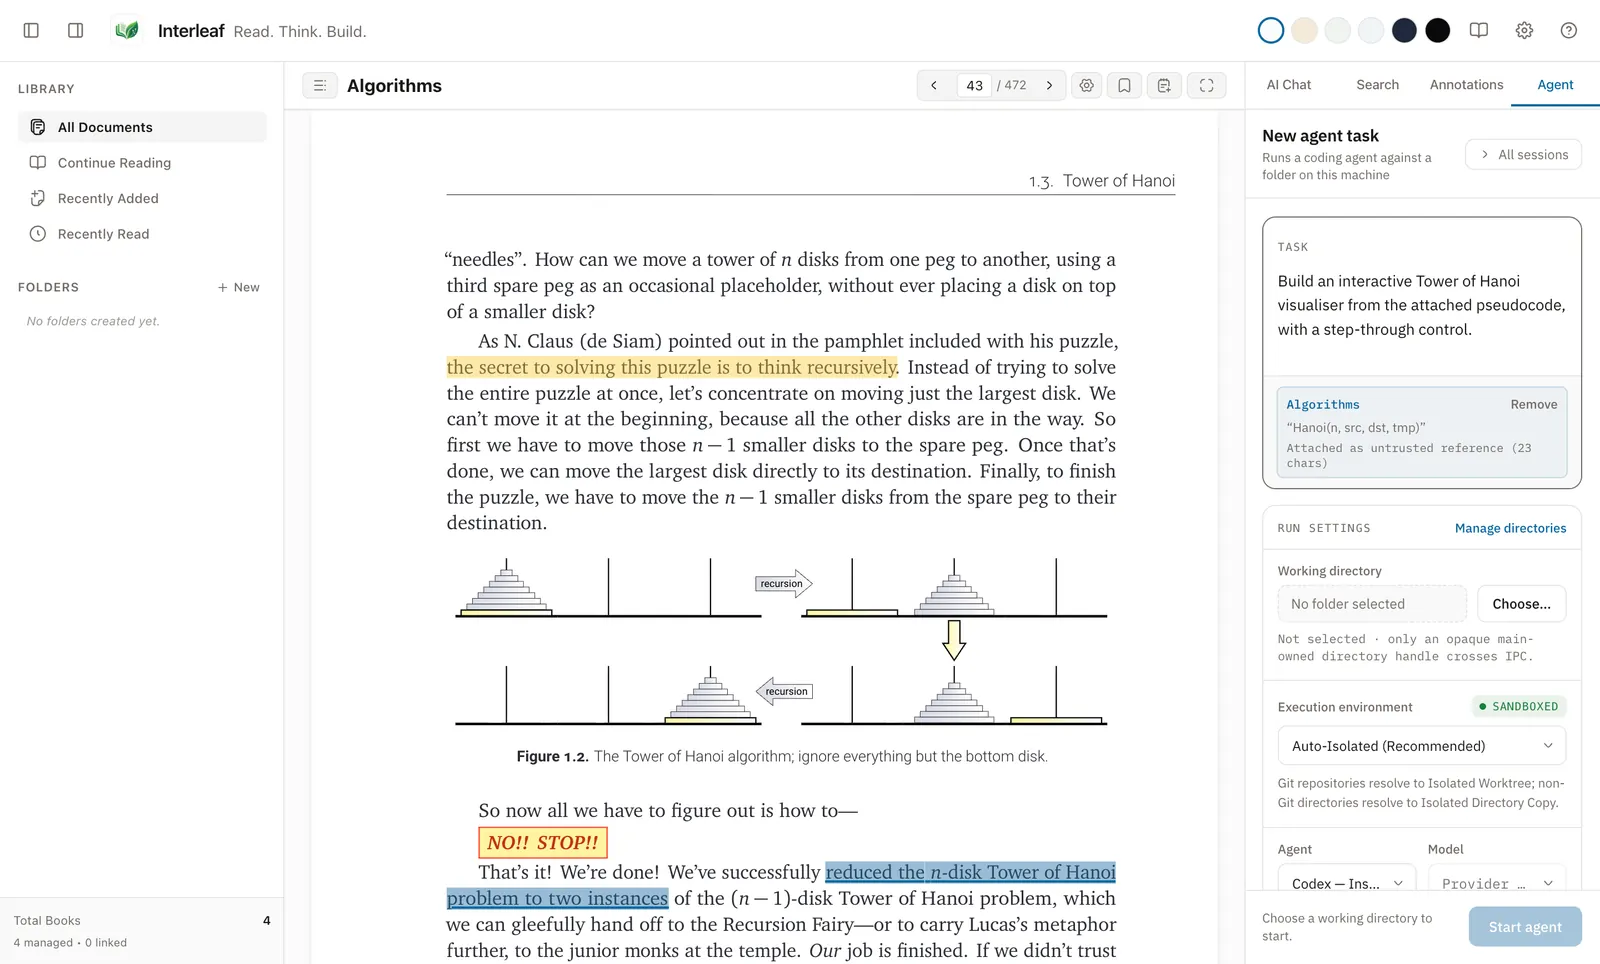
Task: Open the Execution environment dropdown
Action: click(1422, 746)
